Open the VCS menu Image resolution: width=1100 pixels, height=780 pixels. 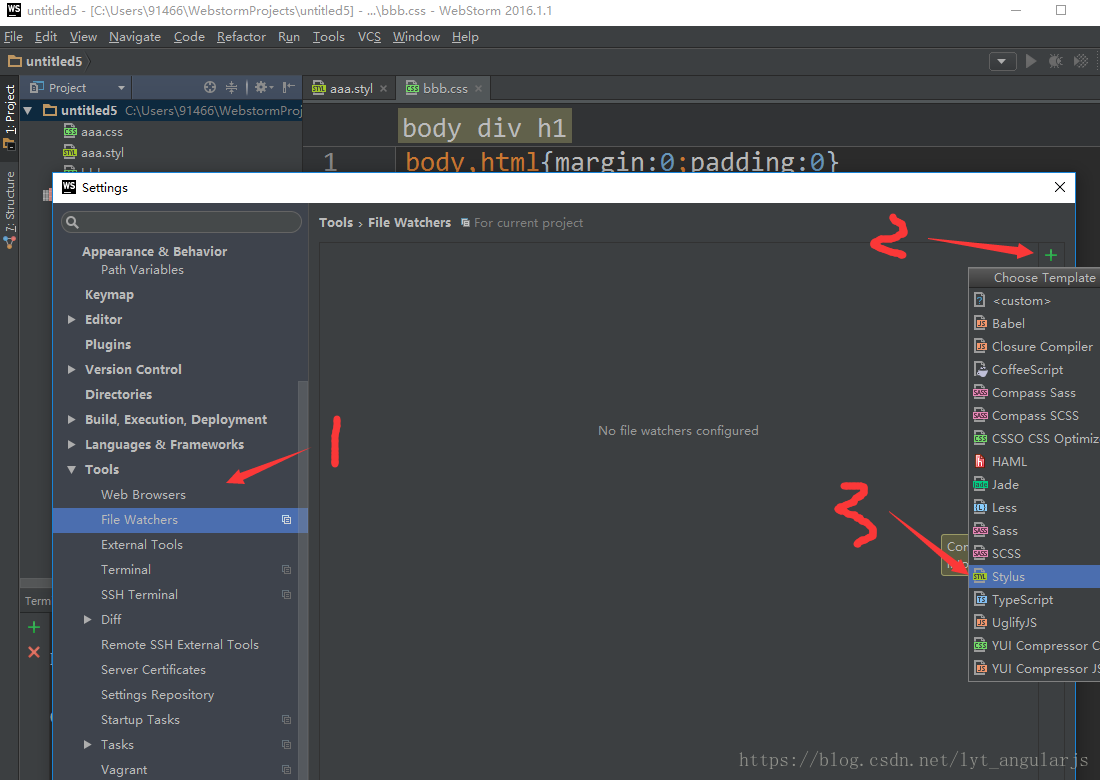point(369,36)
